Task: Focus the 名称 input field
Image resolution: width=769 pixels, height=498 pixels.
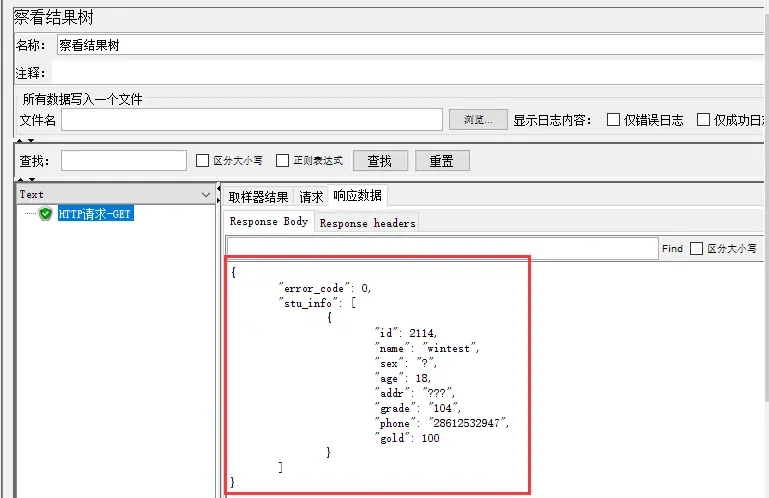Action: [410, 45]
